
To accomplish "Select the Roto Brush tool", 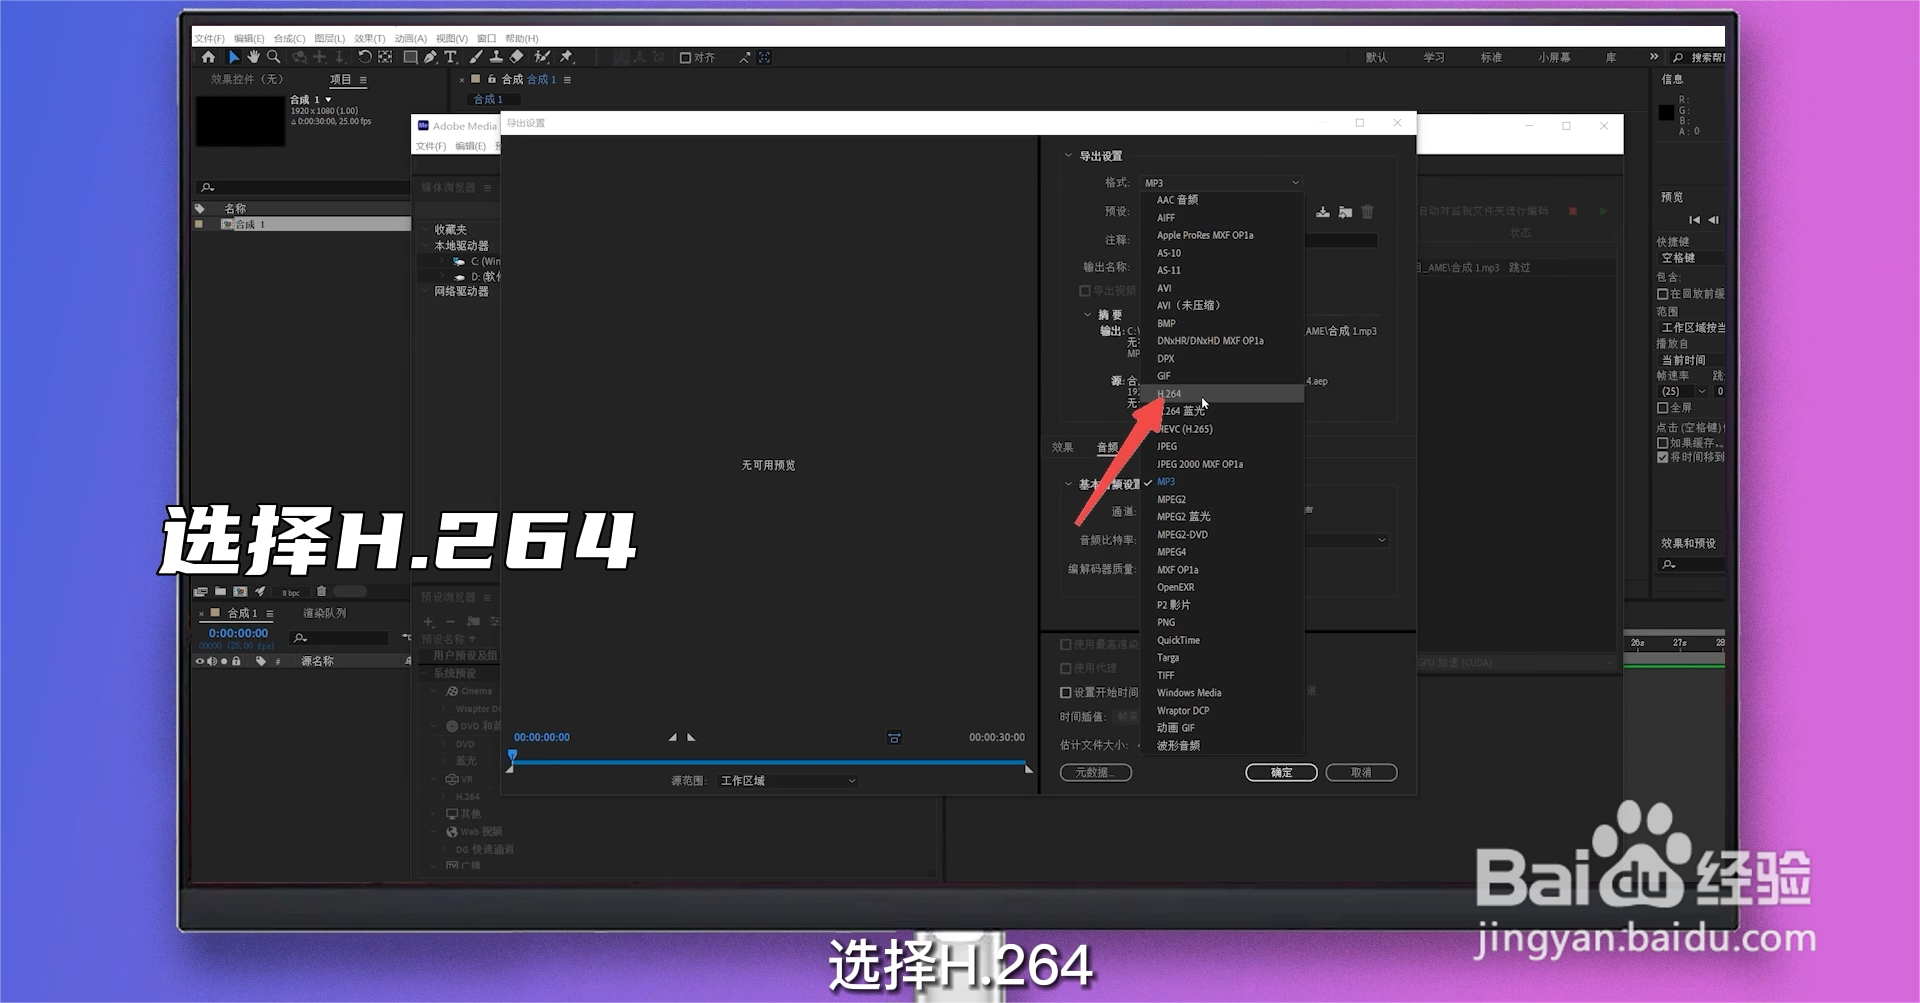I will tap(542, 57).
